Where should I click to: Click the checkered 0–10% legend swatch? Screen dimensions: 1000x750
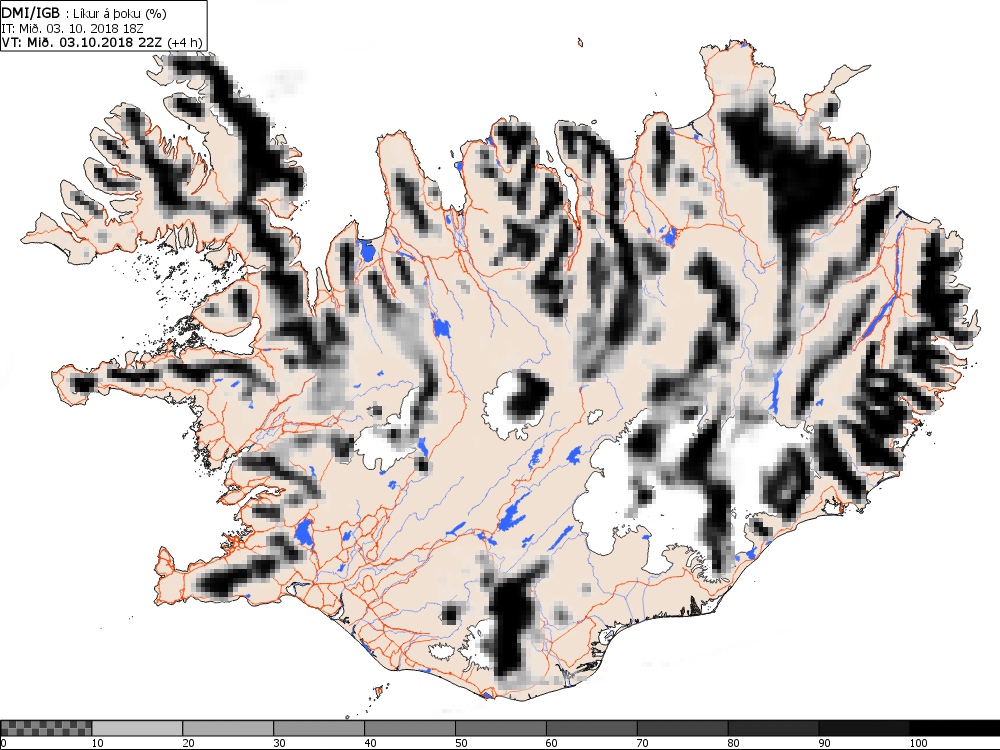[x=47, y=728]
